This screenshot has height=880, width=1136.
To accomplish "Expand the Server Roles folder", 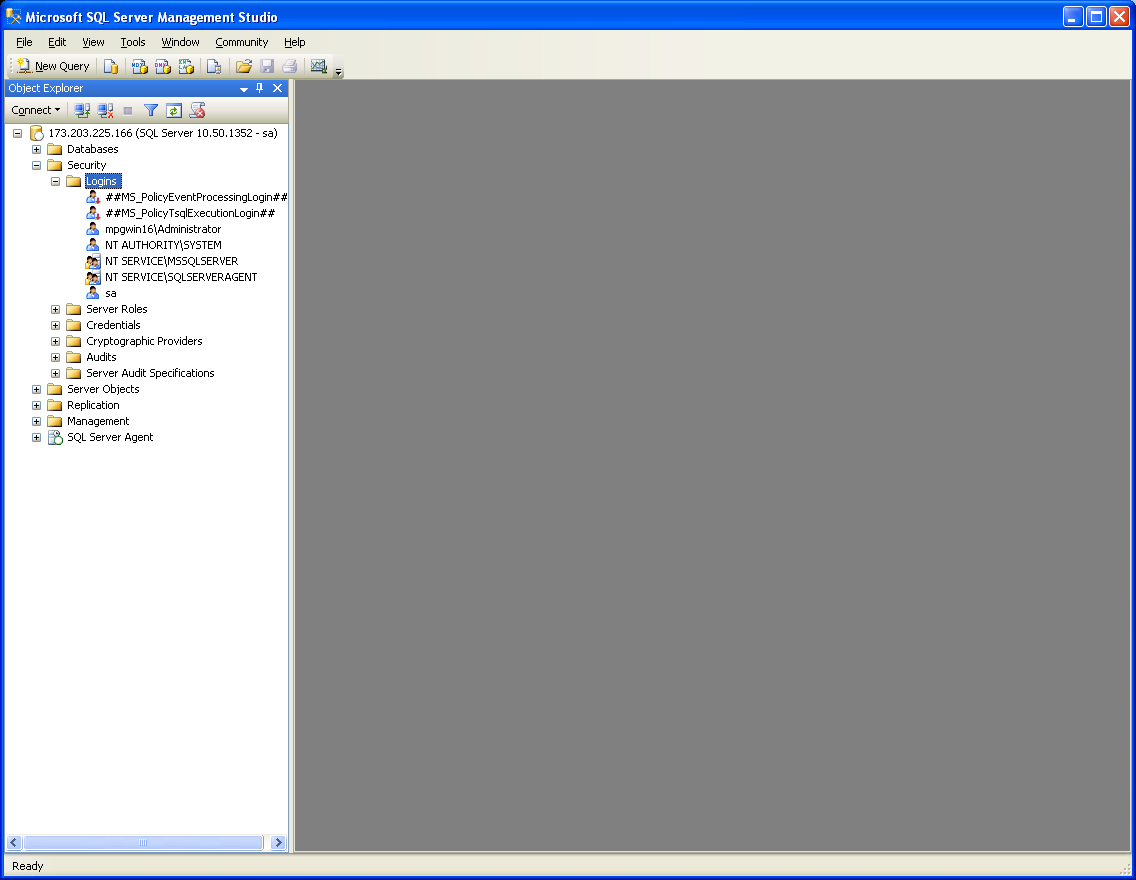I will (x=55, y=309).
